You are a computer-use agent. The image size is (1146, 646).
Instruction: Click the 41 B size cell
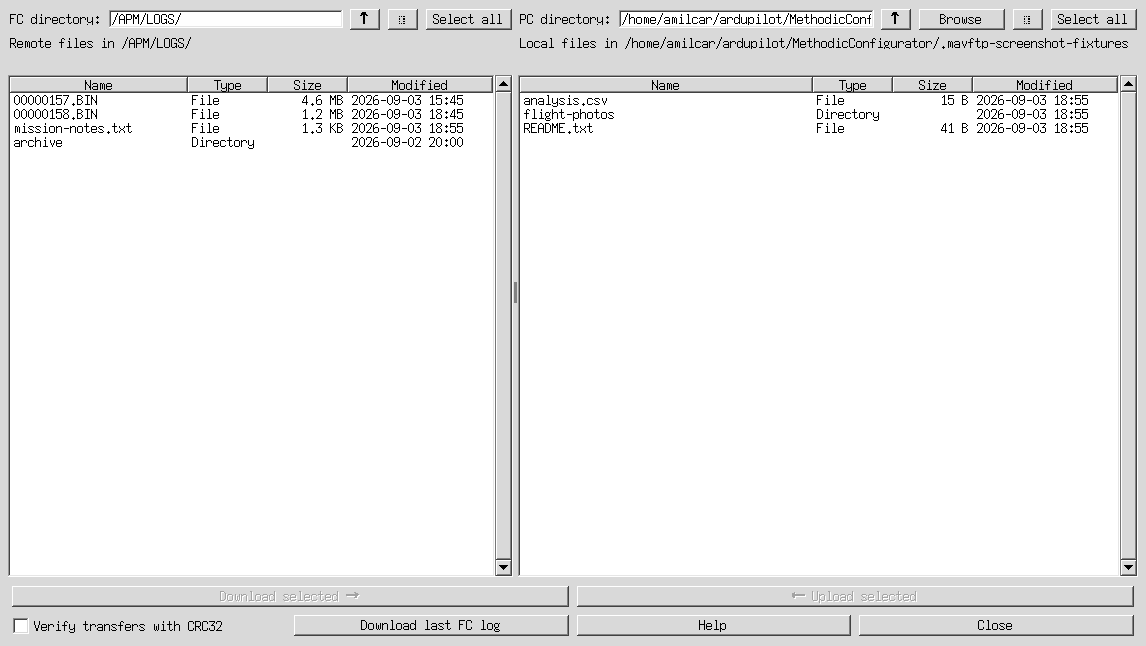coord(955,128)
